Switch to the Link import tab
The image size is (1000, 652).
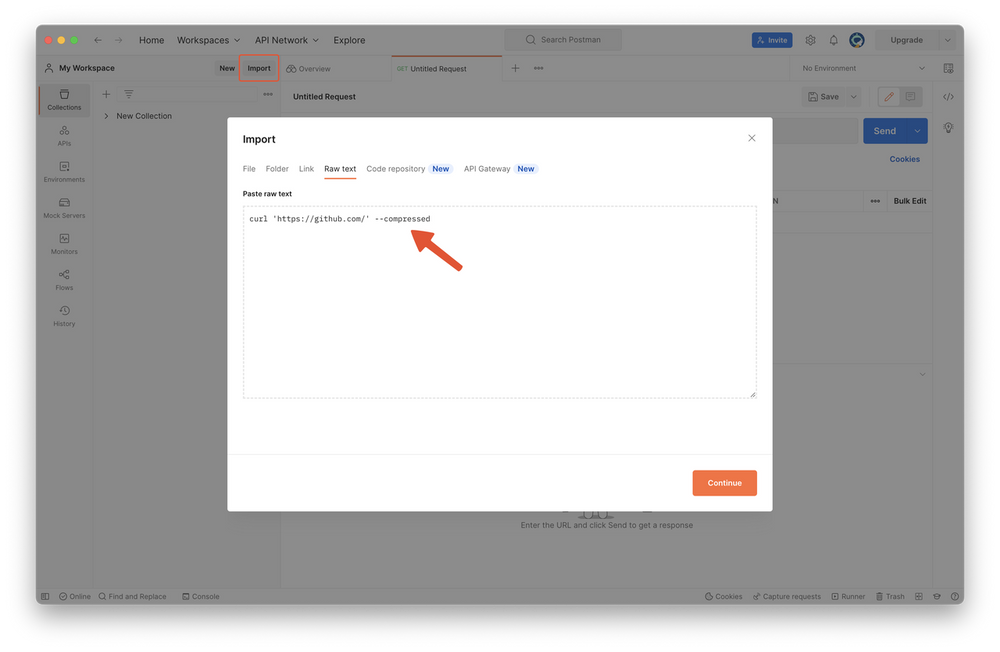[x=306, y=169]
